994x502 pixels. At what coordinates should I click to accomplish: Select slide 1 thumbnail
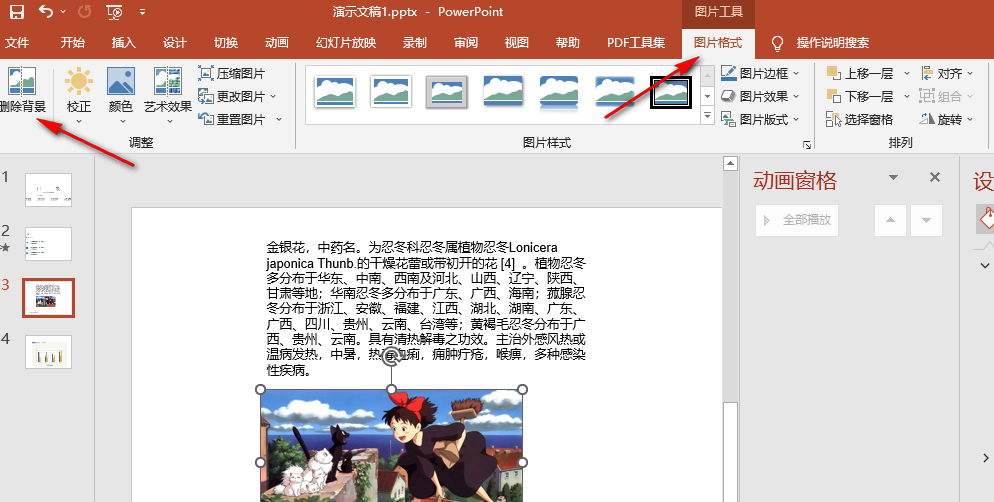point(48,190)
